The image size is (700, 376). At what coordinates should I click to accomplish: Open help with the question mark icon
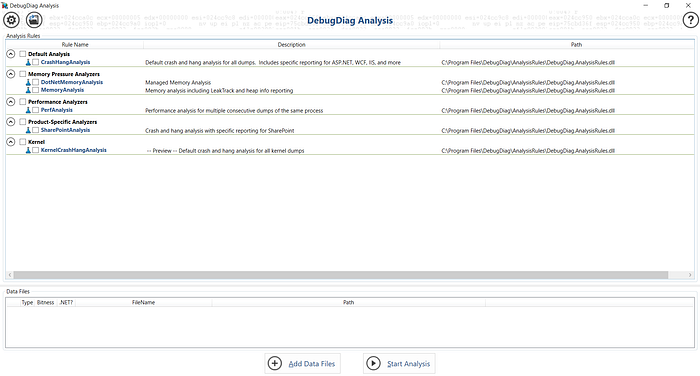690,20
